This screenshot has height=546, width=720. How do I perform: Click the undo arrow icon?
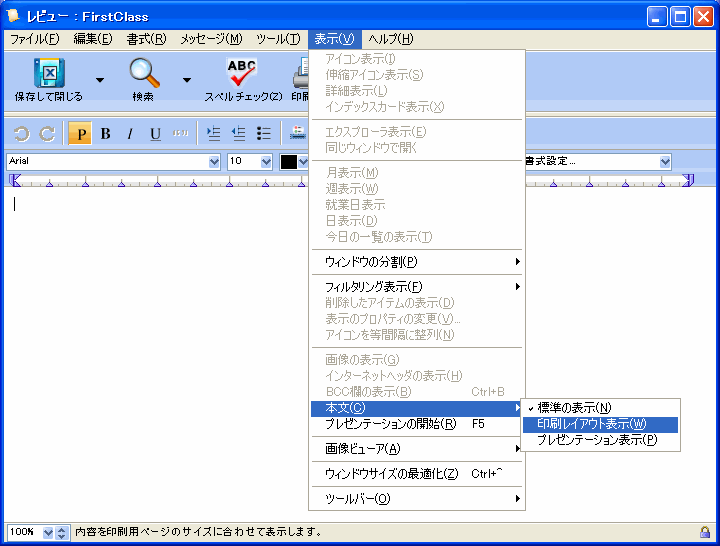click(x=22, y=134)
